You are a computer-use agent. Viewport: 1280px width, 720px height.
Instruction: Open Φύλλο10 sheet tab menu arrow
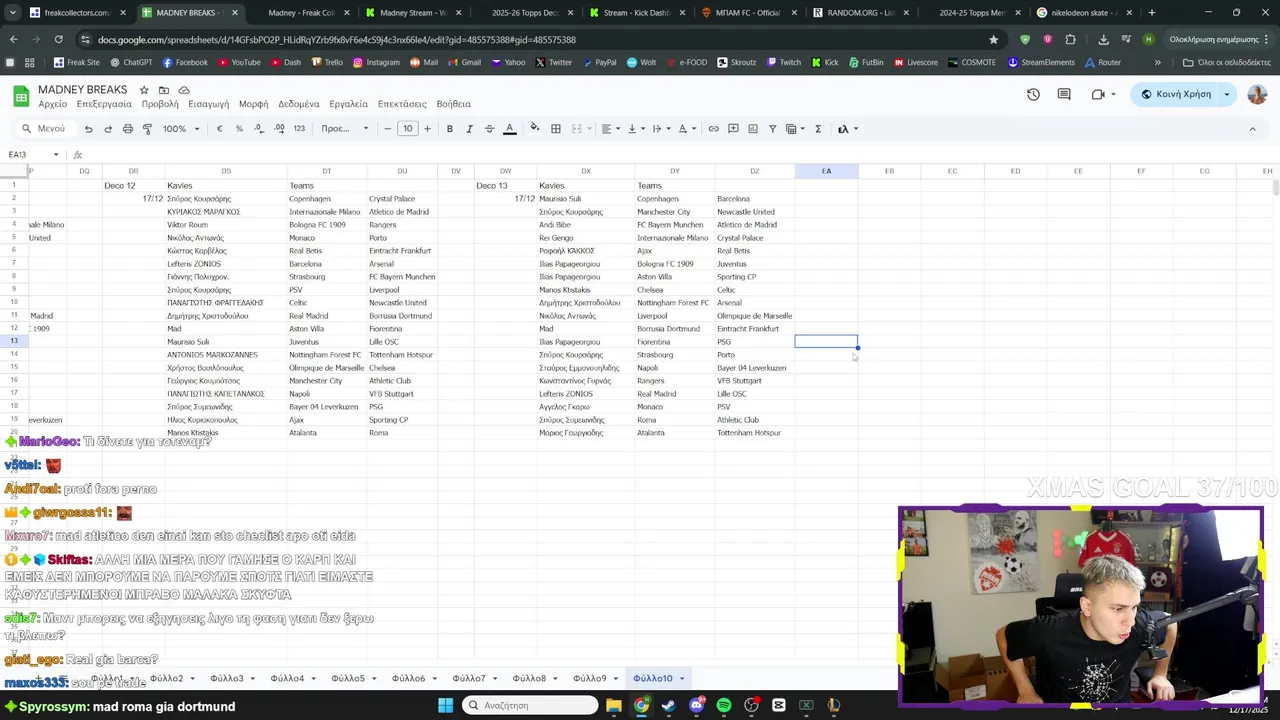(682, 679)
